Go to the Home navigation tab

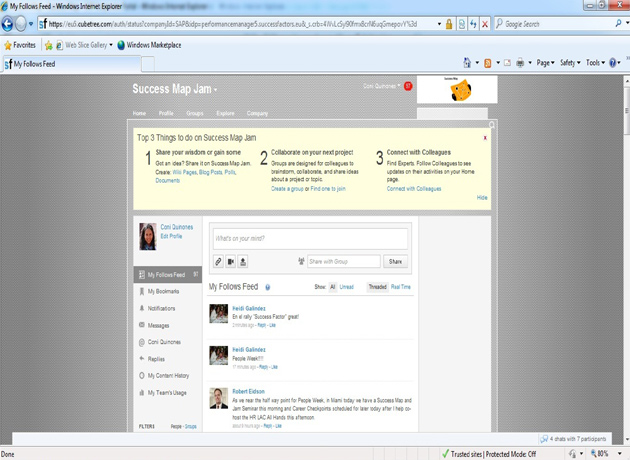139,113
